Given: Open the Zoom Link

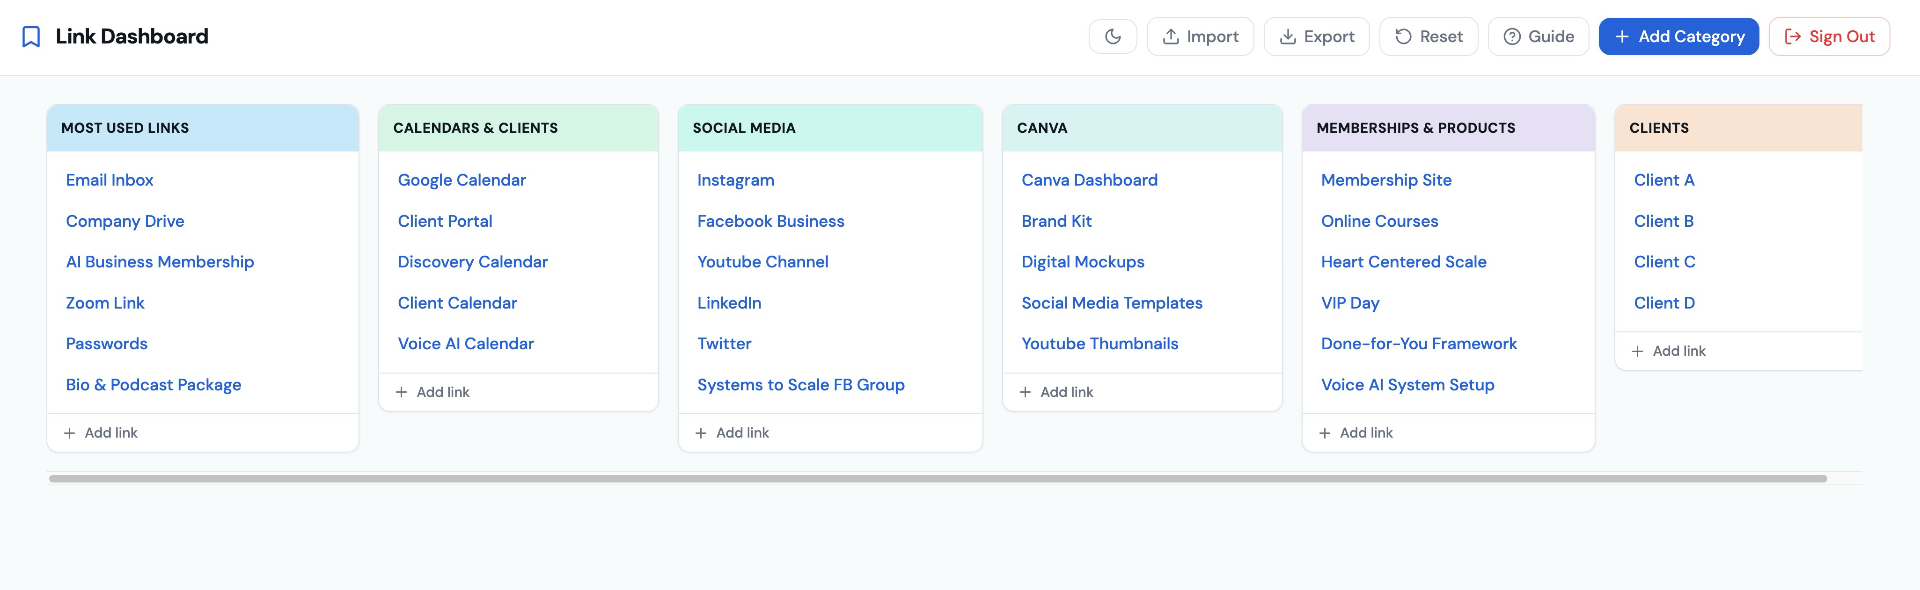Looking at the screenshot, I should click(105, 303).
